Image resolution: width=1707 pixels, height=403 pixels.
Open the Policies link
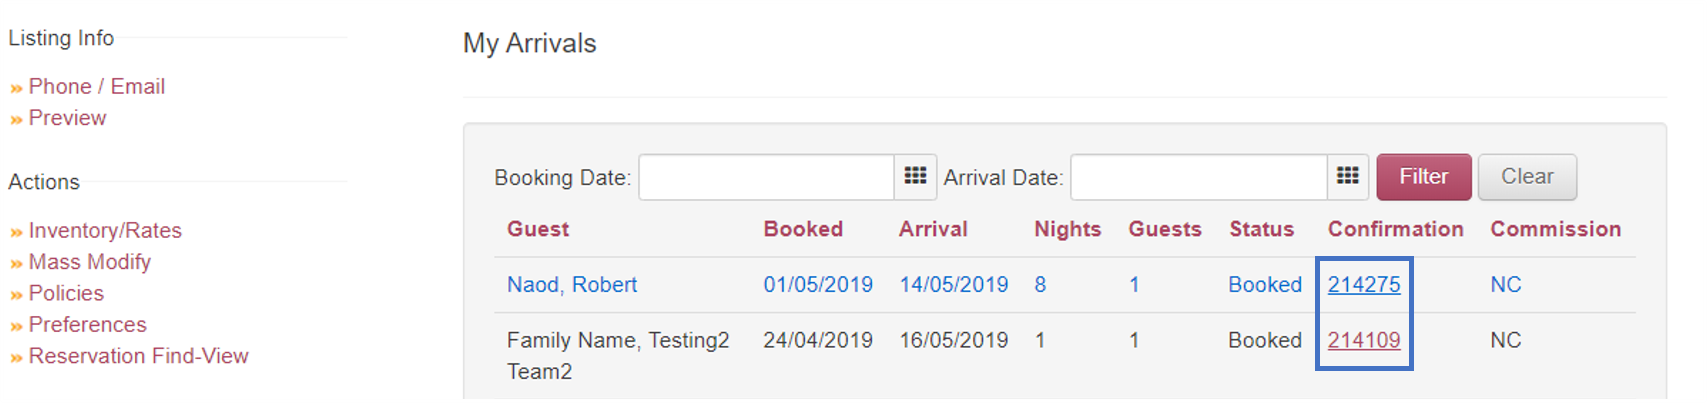coord(66,293)
